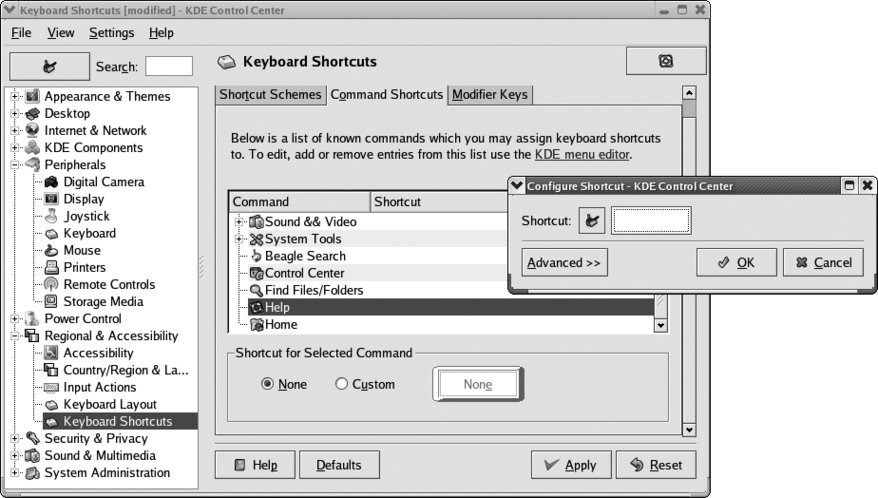Click the Power Control icon

pos(32,318)
